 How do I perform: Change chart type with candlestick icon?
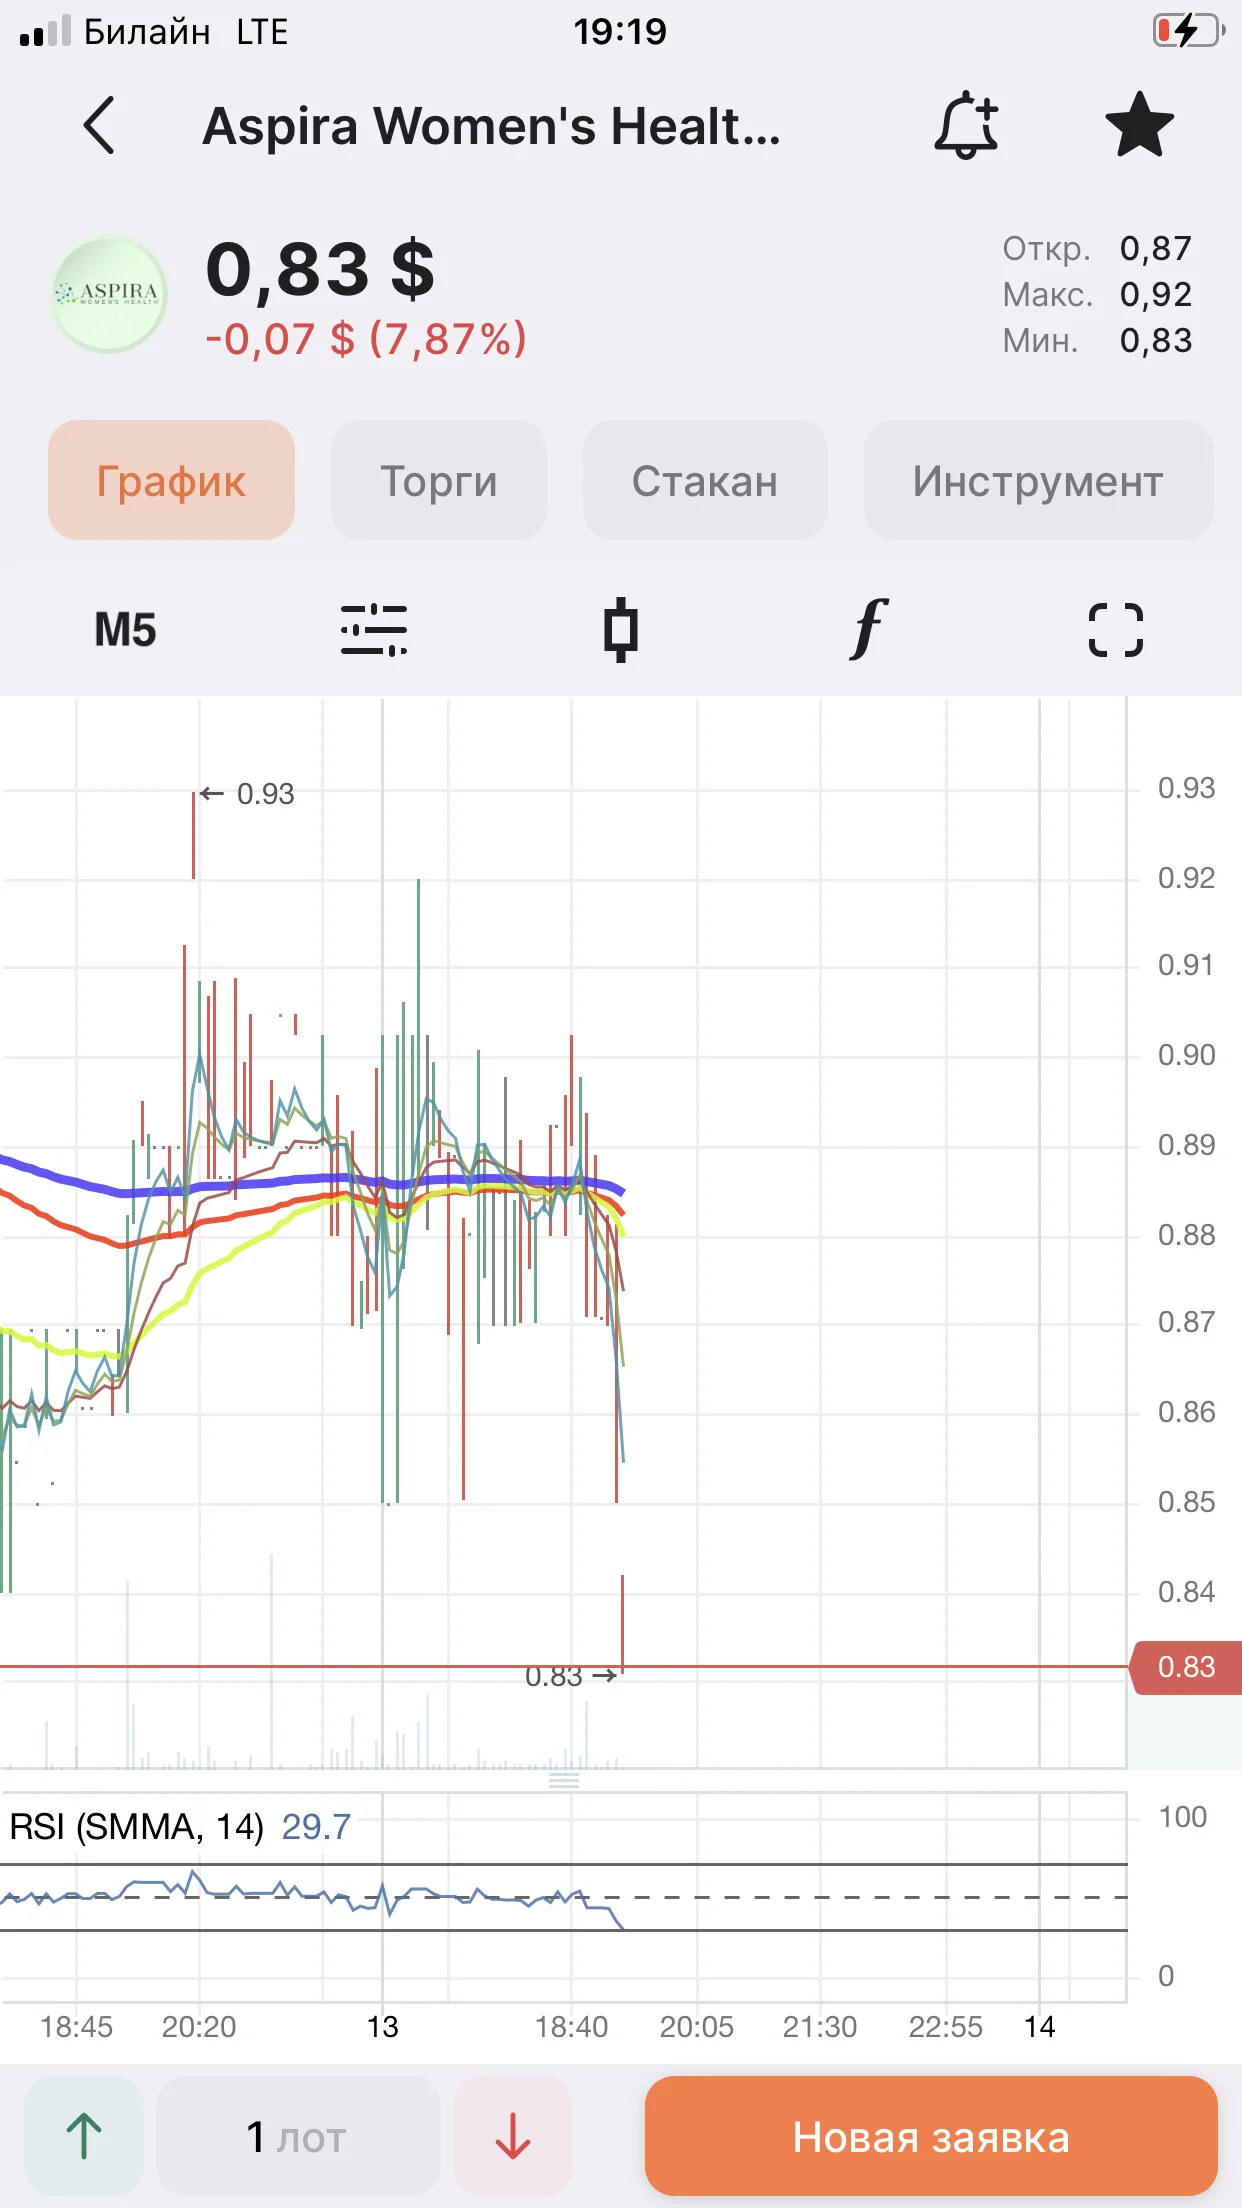[x=621, y=630]
